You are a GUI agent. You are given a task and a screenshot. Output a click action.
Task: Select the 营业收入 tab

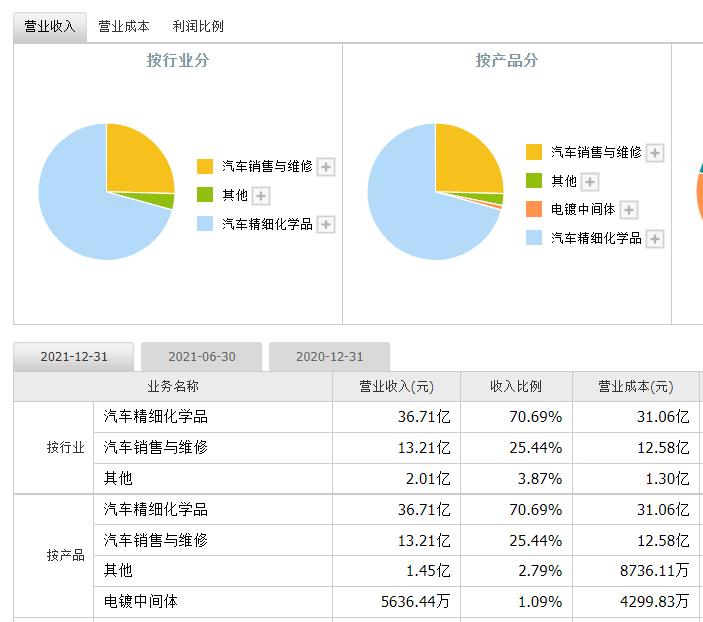pyautogui.click(x=50, y=27)
